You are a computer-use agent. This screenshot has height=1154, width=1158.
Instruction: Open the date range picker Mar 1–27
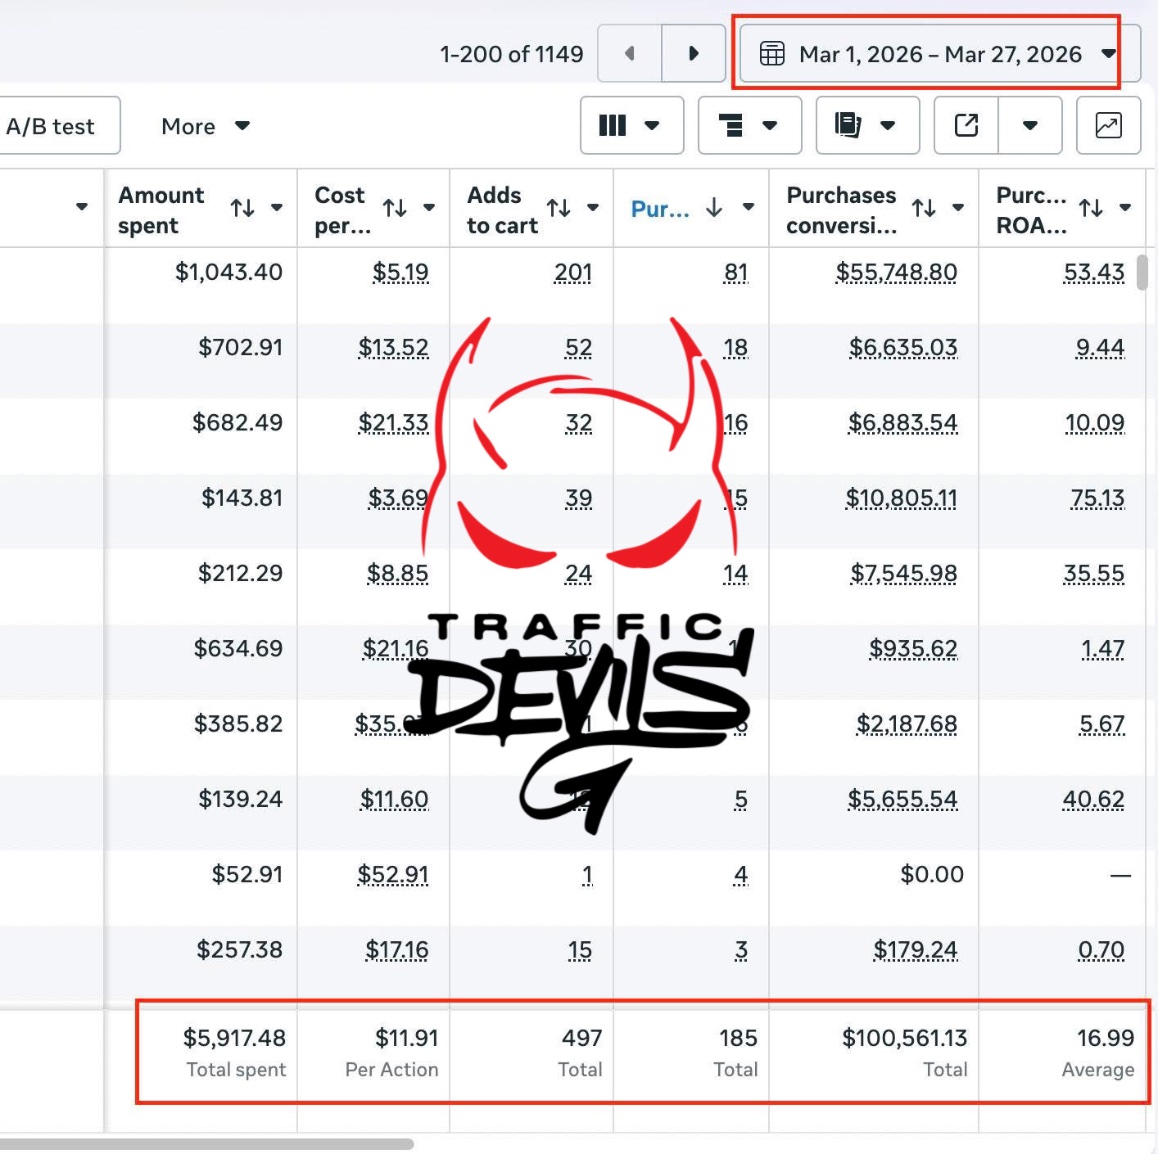(x=939, y=53)
